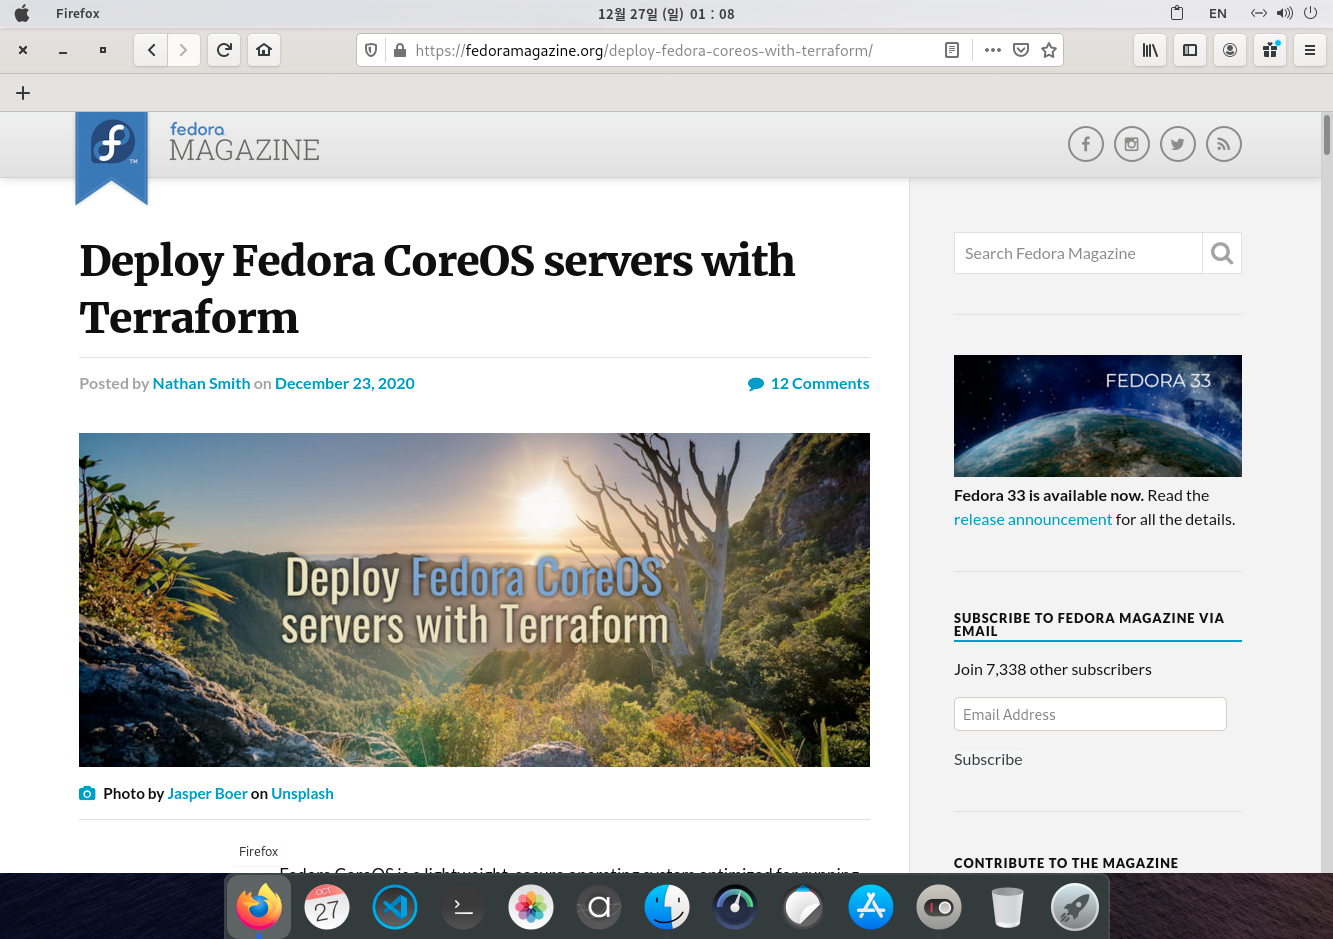Viewport: 1333px width, 939px height.
Task: Save page to Pocket
Action: [1021, 50]
